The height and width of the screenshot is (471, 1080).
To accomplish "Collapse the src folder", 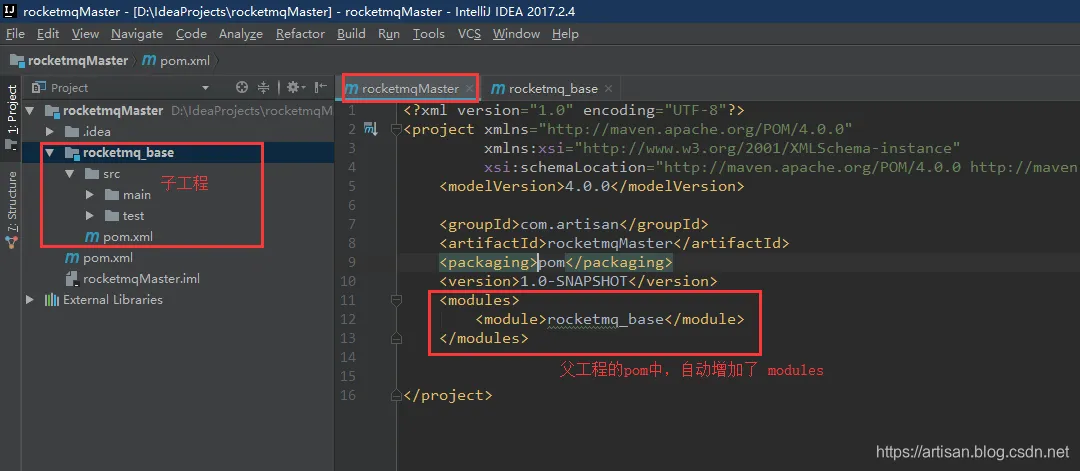I will pyautogui.click(x=70, y=174).
